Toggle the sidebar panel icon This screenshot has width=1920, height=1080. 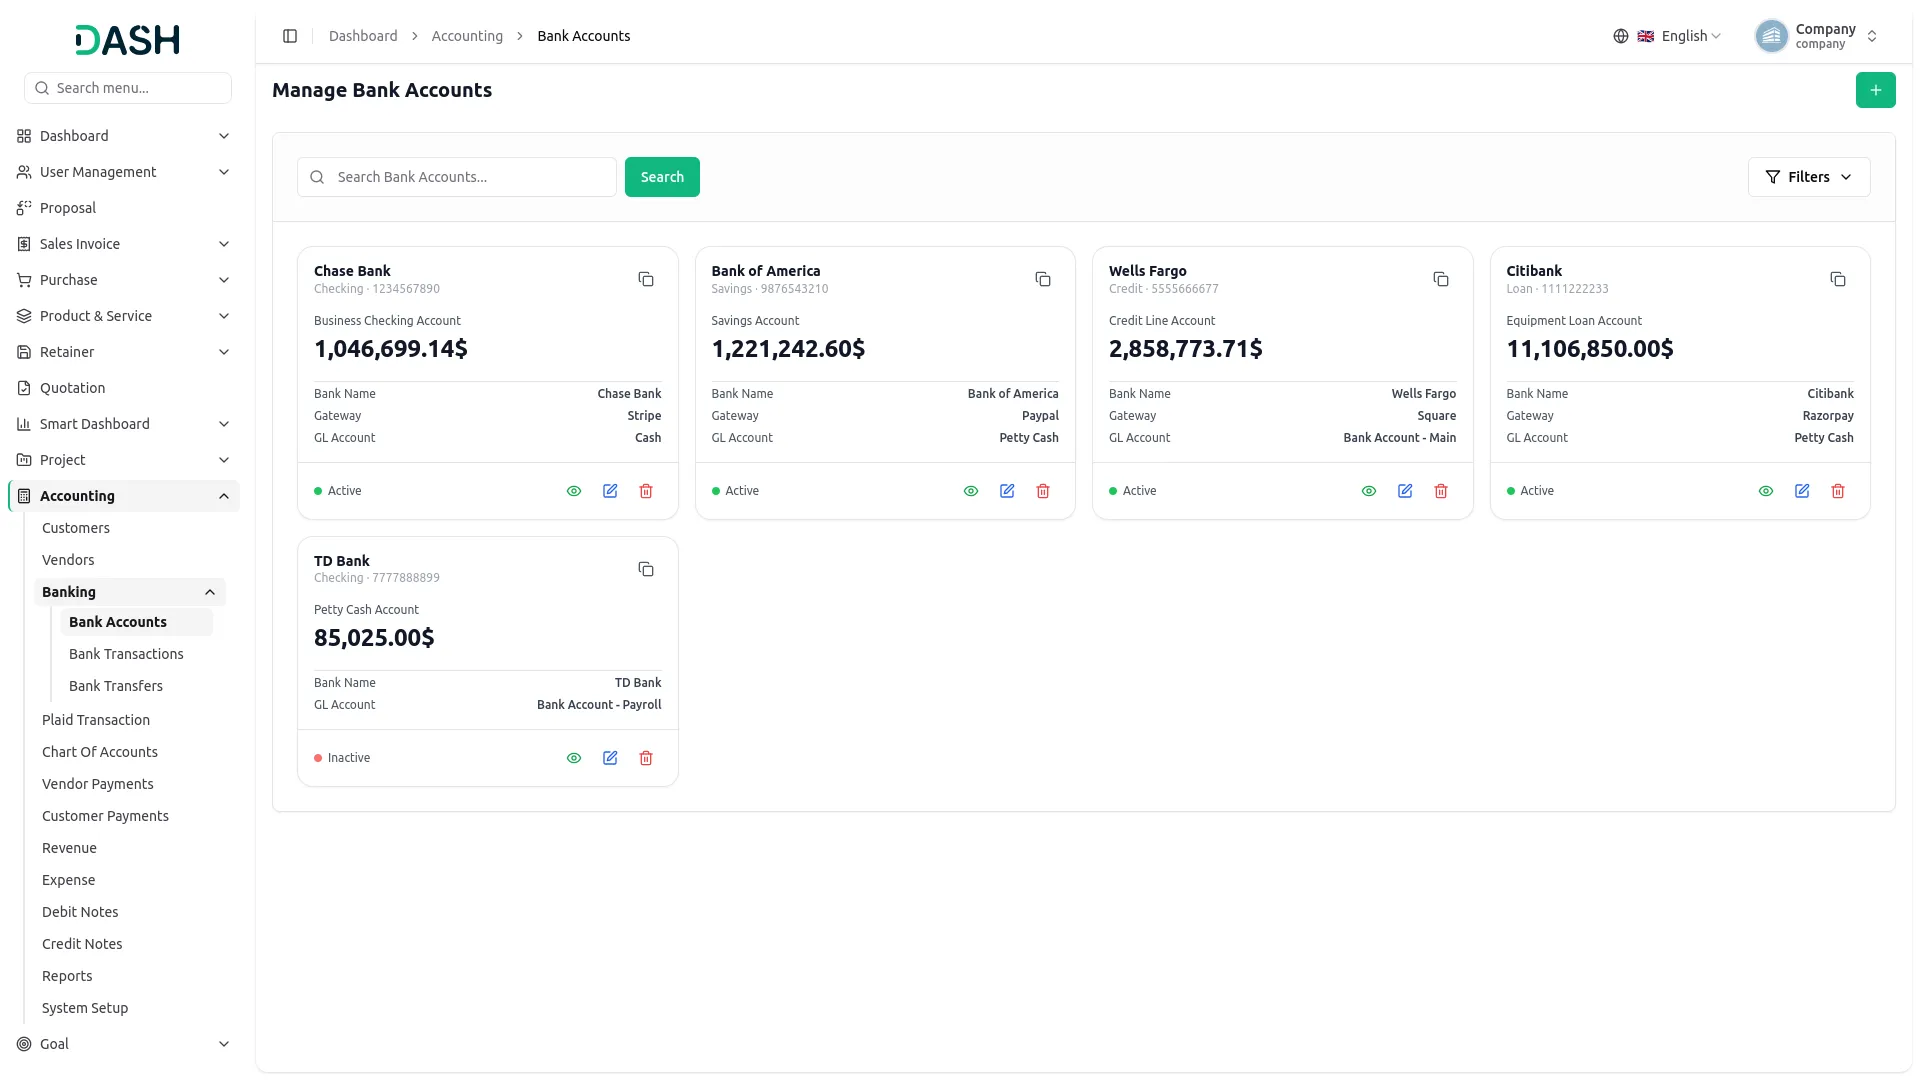click(x=290, y=36)
